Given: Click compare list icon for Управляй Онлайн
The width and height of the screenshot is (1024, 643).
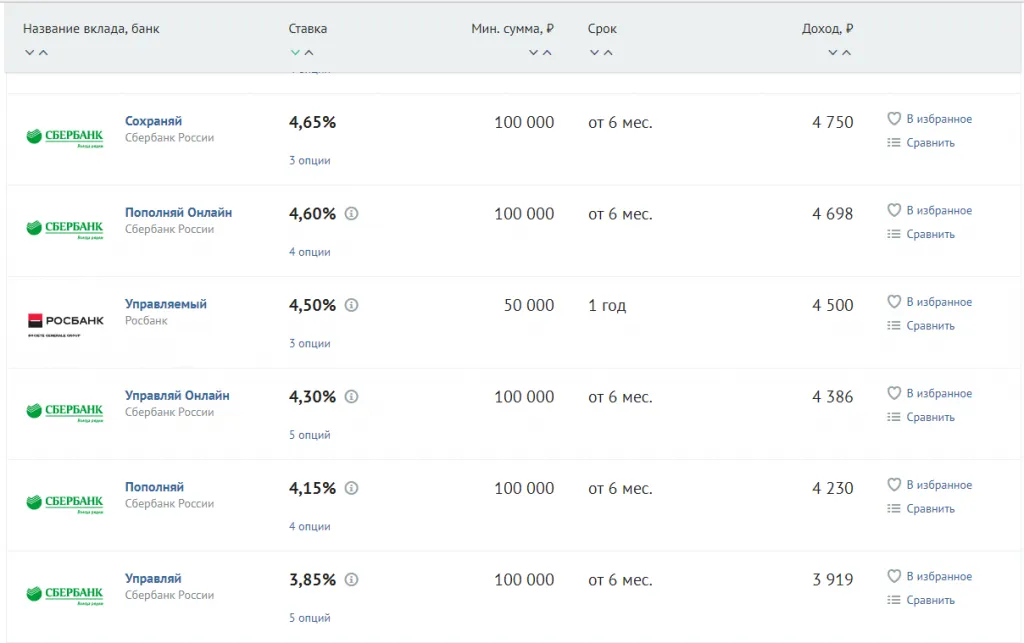Looking at the screenshot, I should (894, 417).
